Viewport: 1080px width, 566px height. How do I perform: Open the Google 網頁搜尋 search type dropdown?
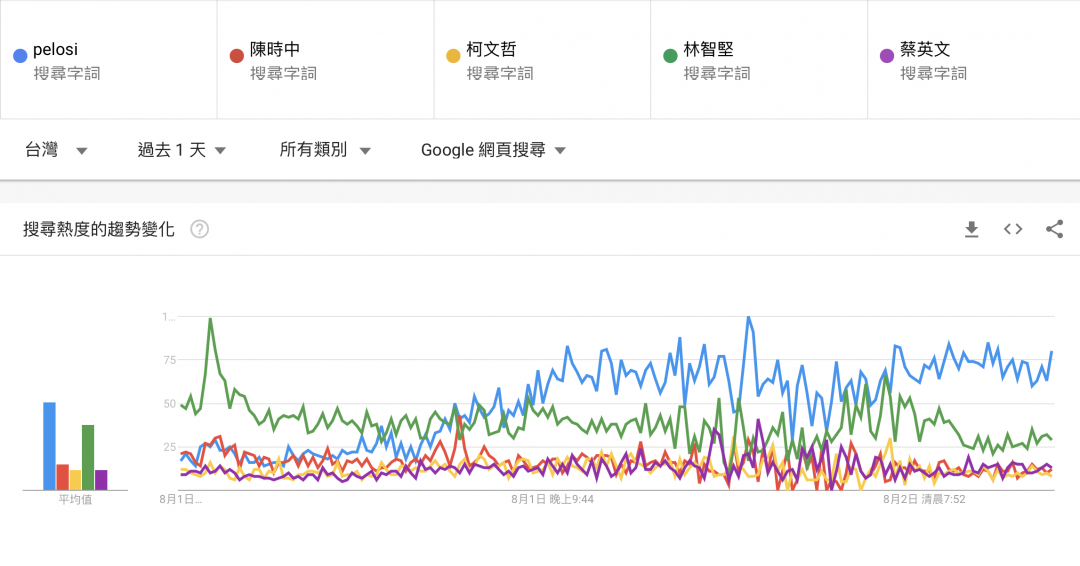pos(493,150)
